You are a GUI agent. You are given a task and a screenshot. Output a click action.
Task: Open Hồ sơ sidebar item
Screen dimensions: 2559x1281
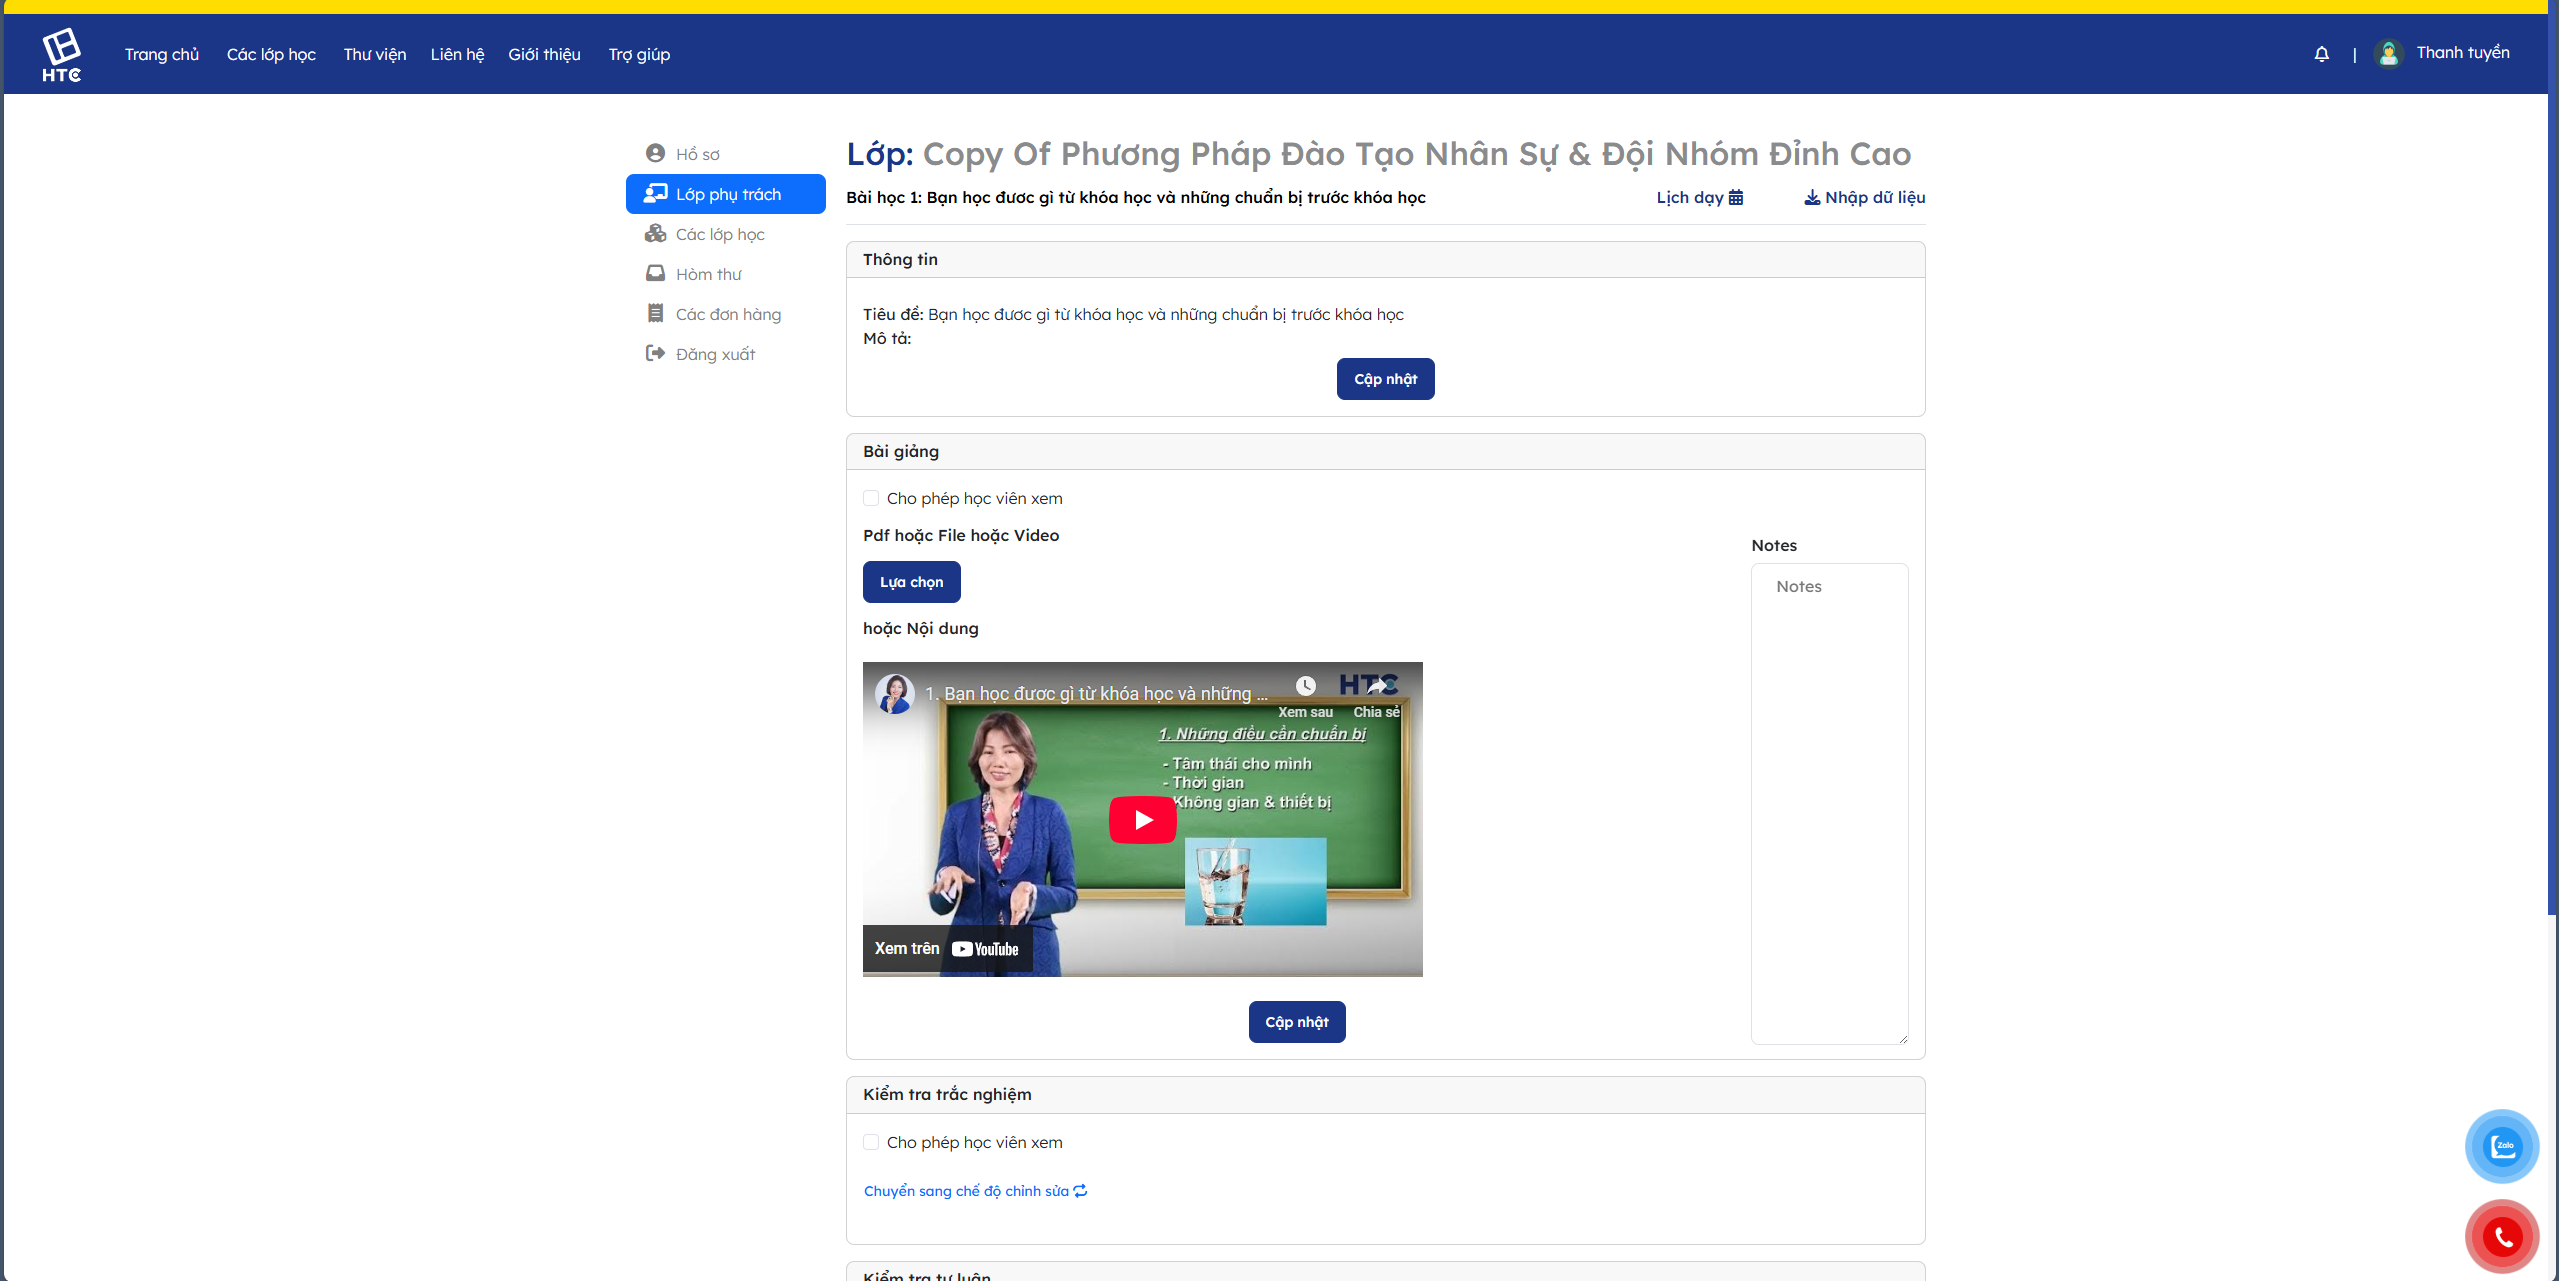coord(697,154)
